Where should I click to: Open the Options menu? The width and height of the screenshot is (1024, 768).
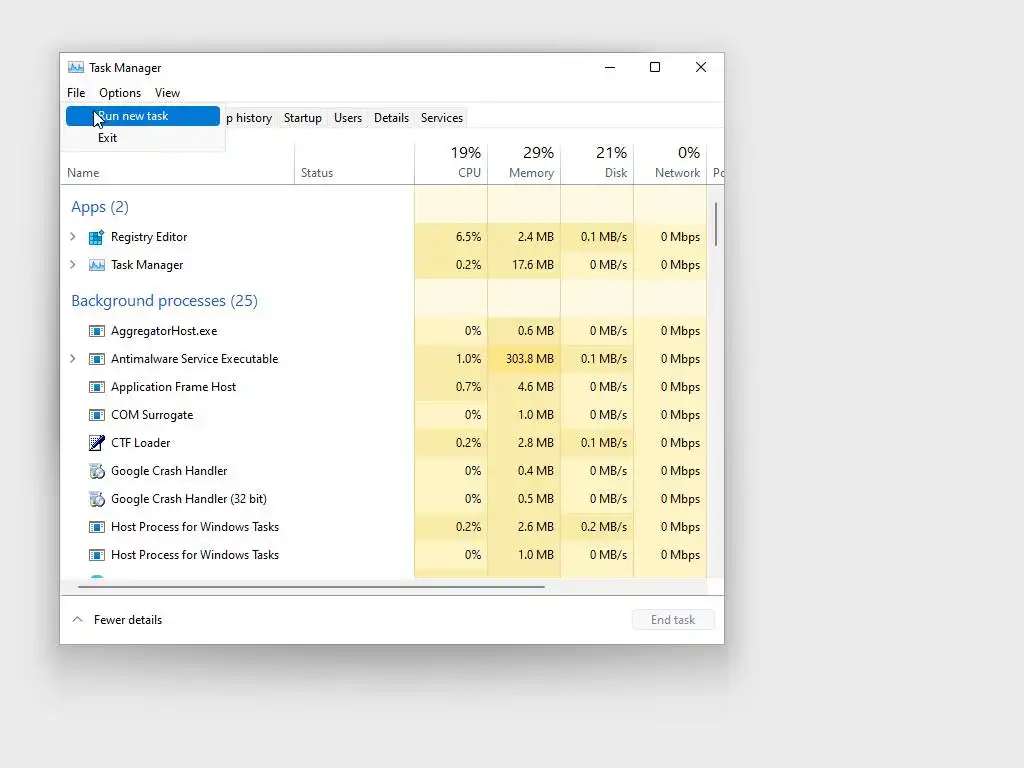coord(120,93)
